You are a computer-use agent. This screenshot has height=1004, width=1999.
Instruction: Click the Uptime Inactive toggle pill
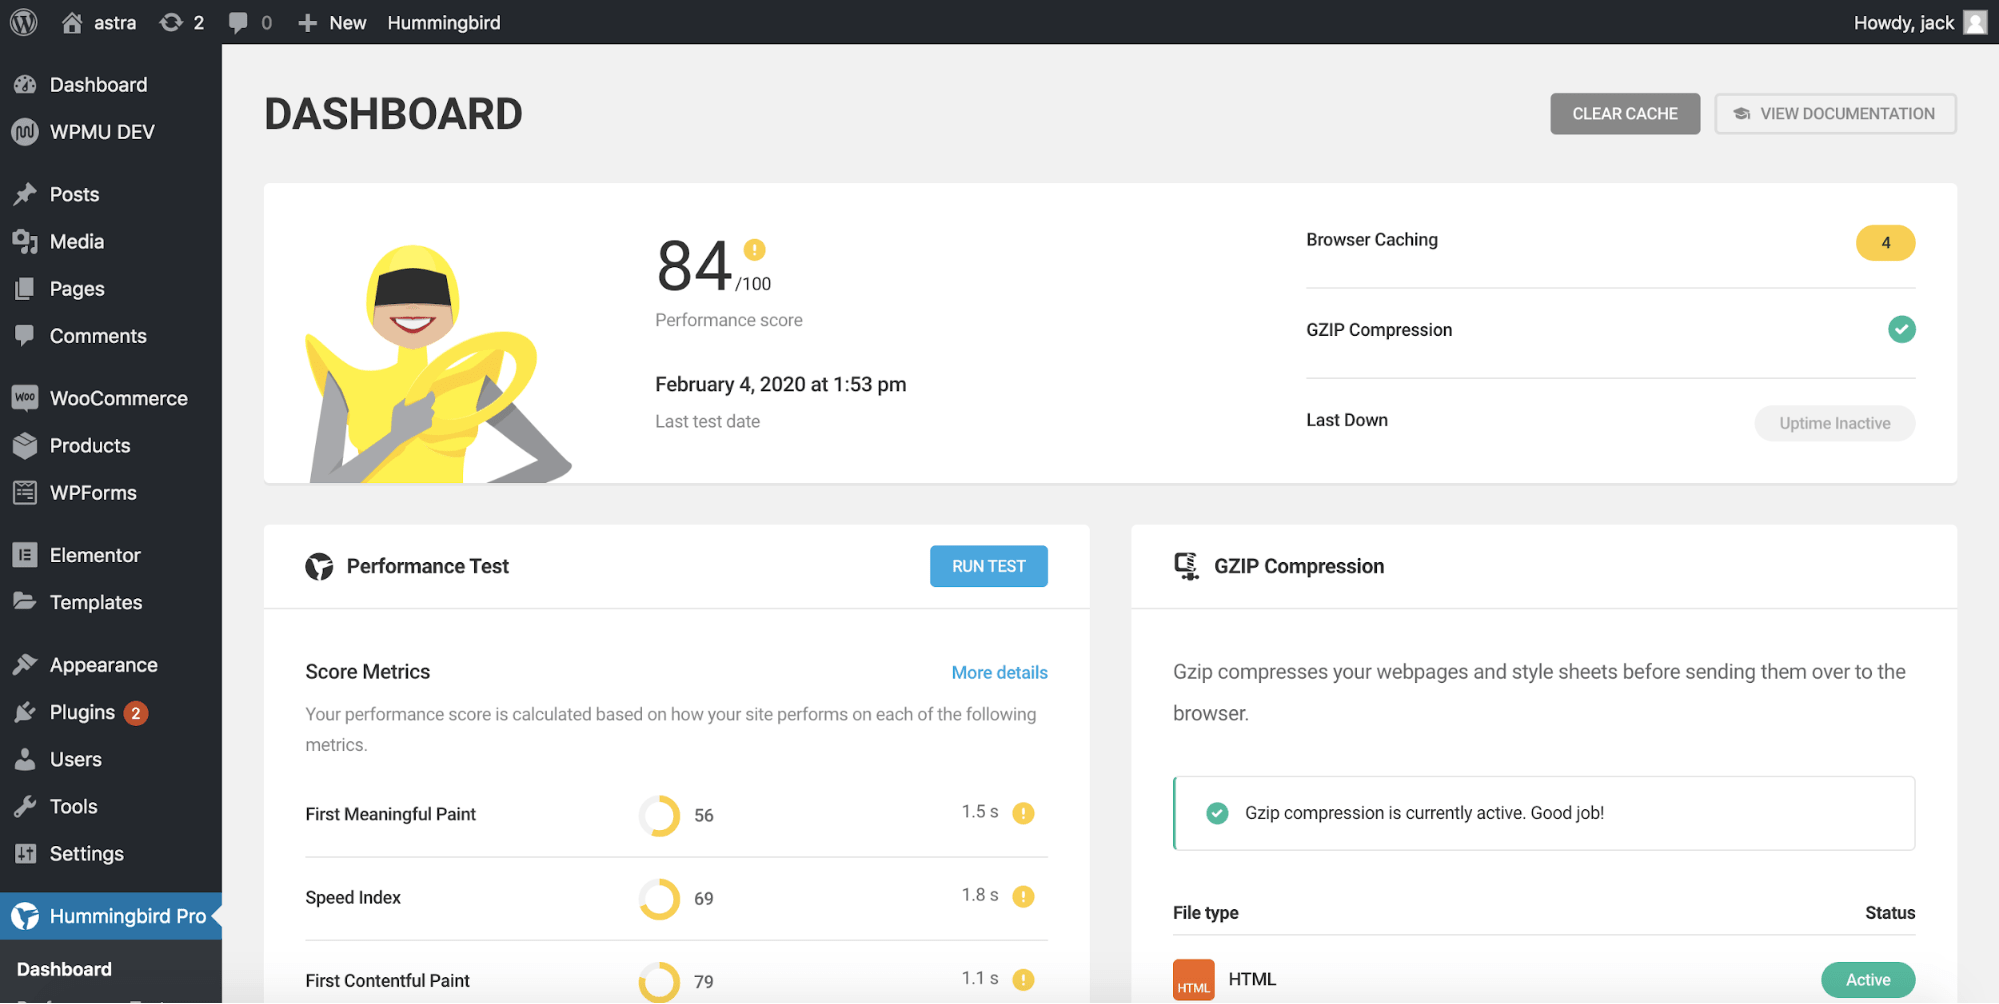coord(1834,422)
